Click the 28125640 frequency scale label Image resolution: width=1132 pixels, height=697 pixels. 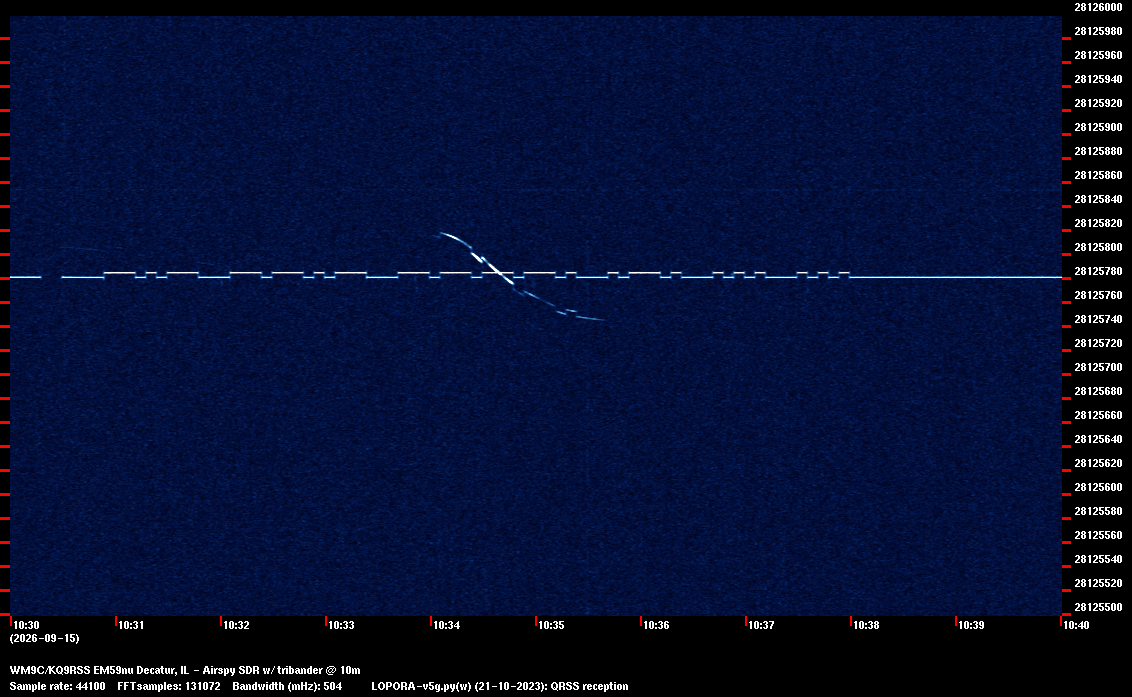click(1098, 439)
